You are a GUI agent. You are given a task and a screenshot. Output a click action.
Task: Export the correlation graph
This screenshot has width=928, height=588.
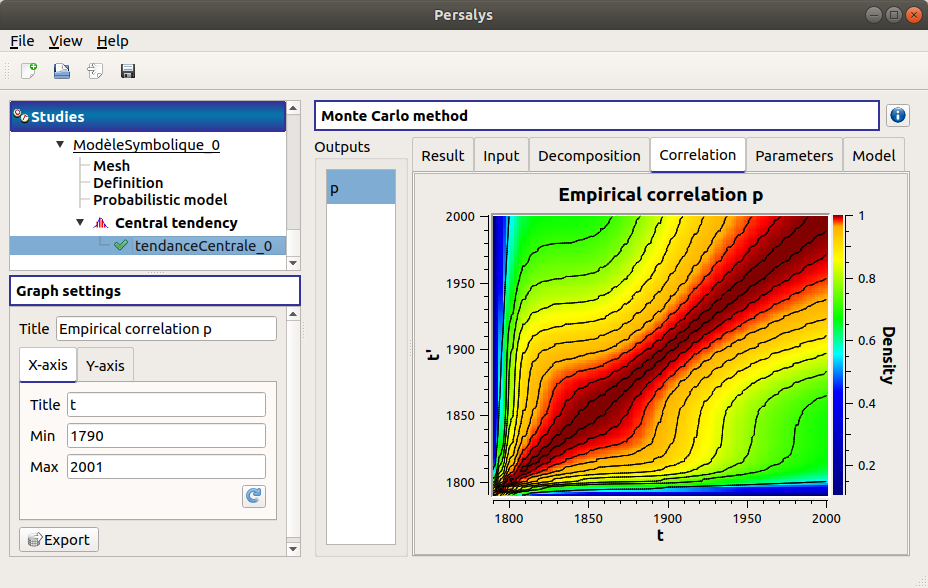tap(58, 539)
